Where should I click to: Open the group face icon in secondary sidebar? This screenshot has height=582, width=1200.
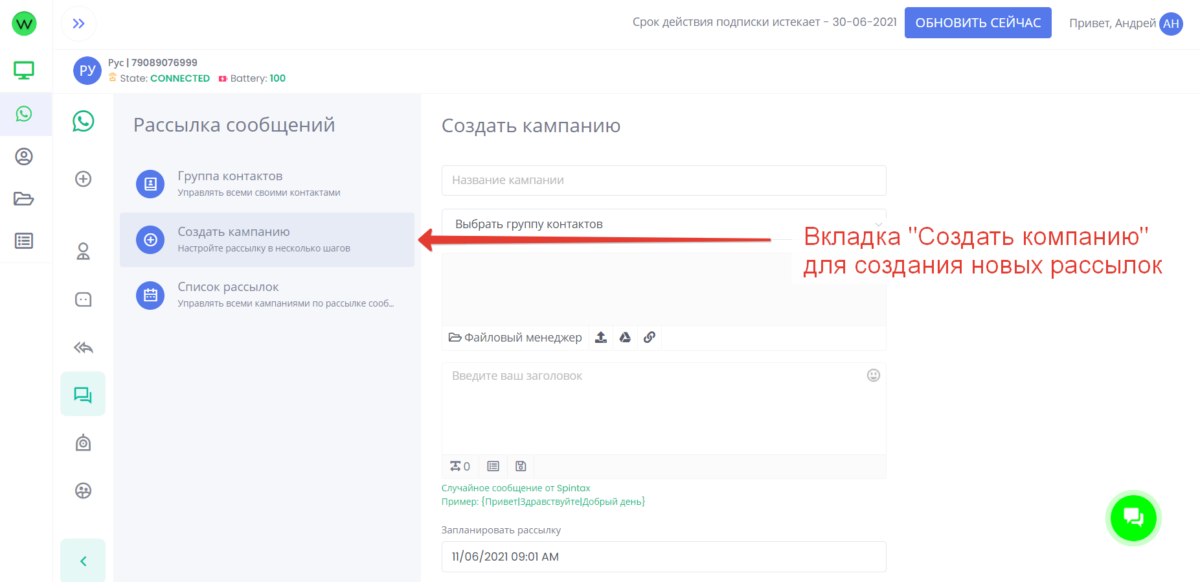[x=83, y=491]
